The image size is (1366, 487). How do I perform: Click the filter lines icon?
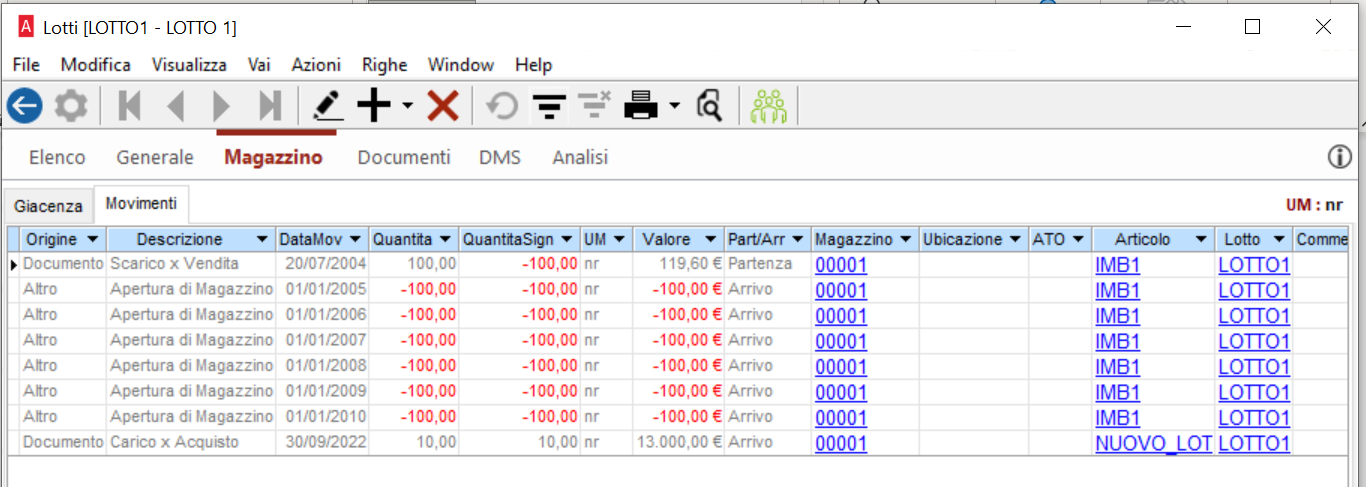point(546,105)
